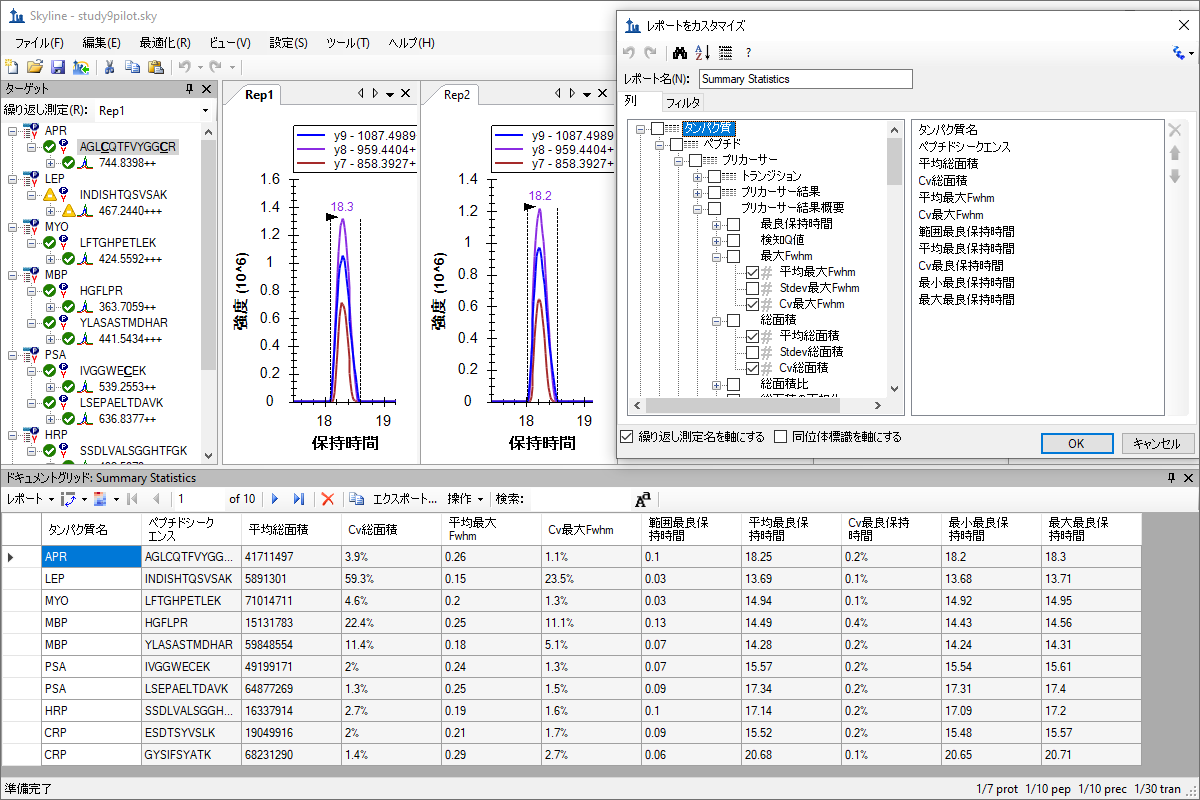Uncheck the 平均総面積 column checkbox

(x=753, y=336)
